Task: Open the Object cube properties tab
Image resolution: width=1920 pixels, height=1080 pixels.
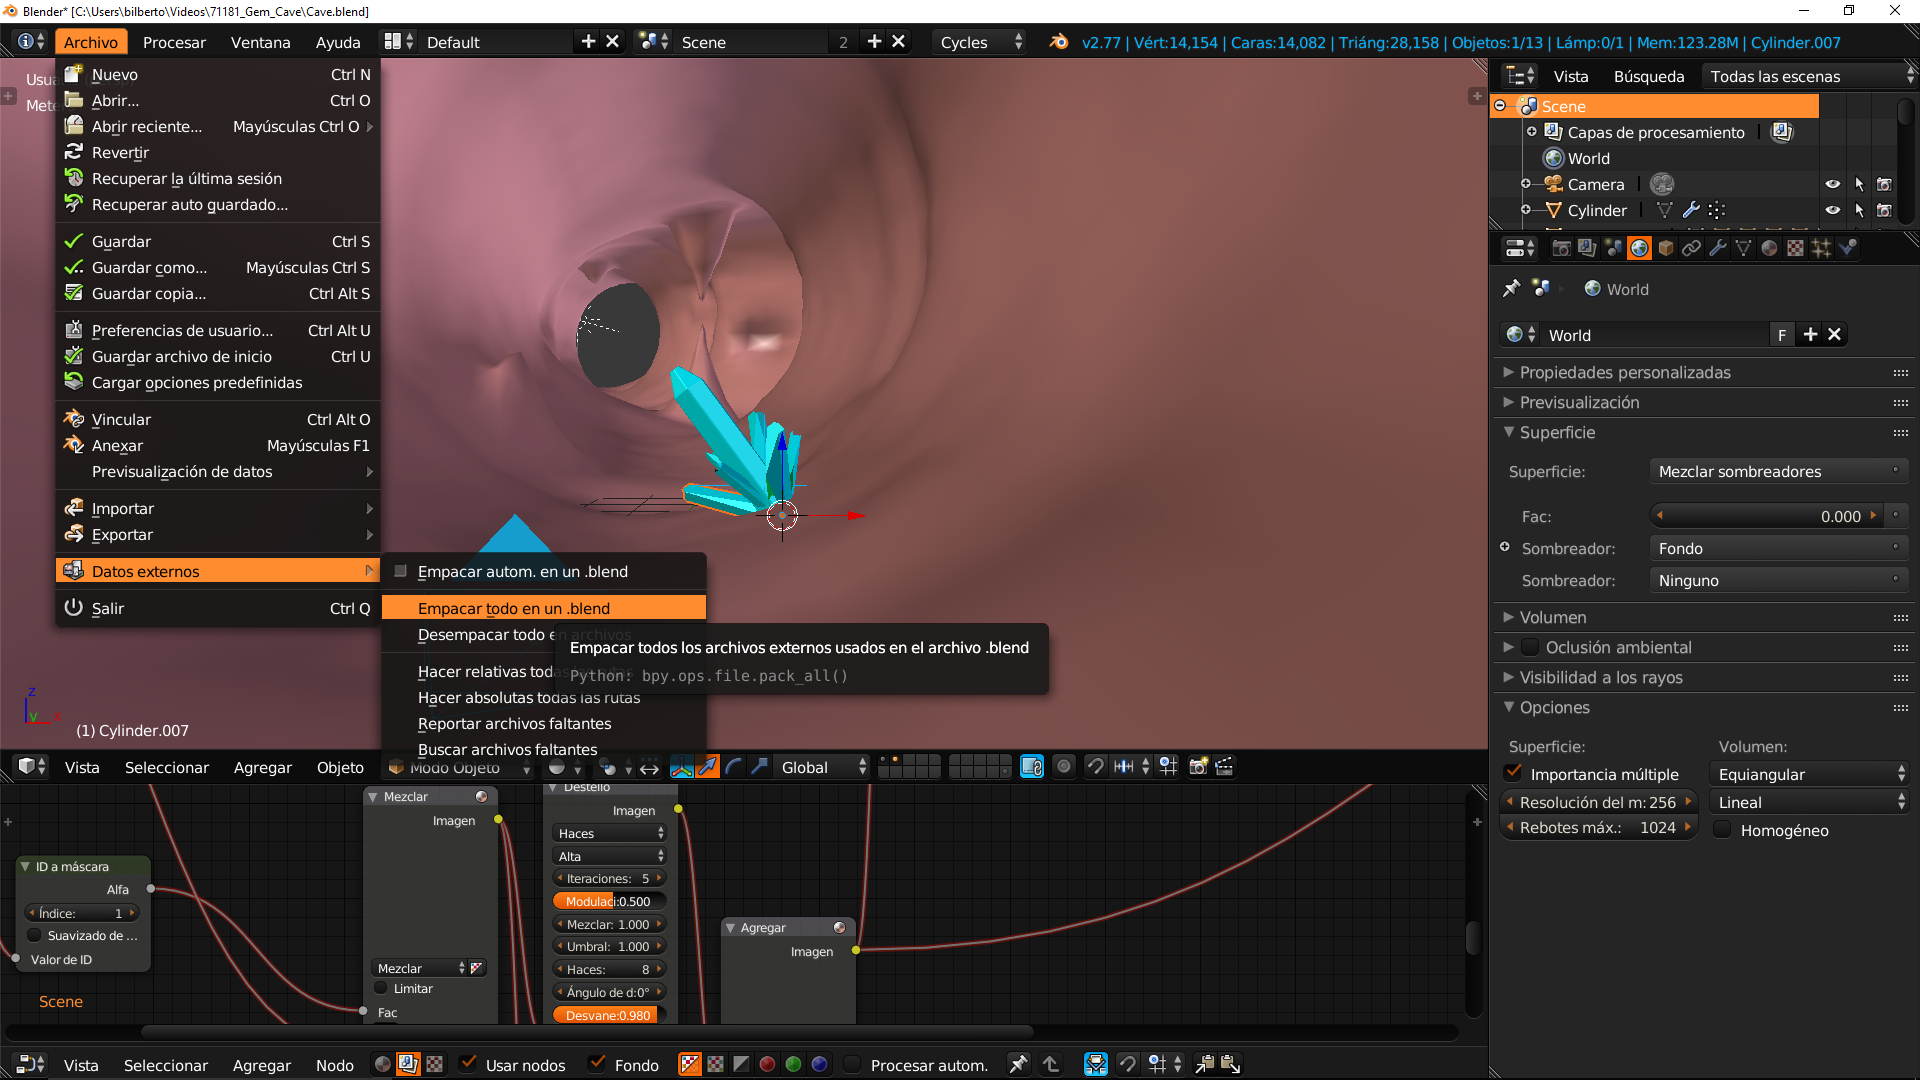Action: coord(1665,248)
